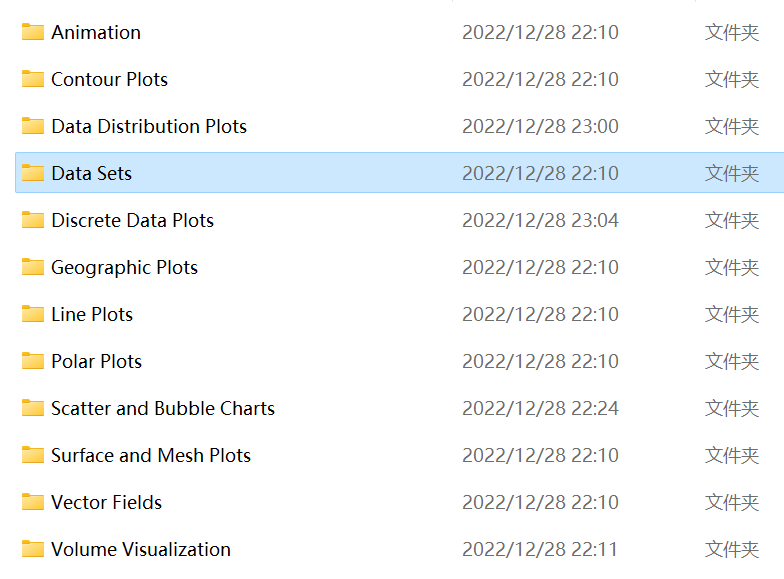Select the Surface and Mesh Plots name
The height and width of the screenshot is (579, 784).
150,455
